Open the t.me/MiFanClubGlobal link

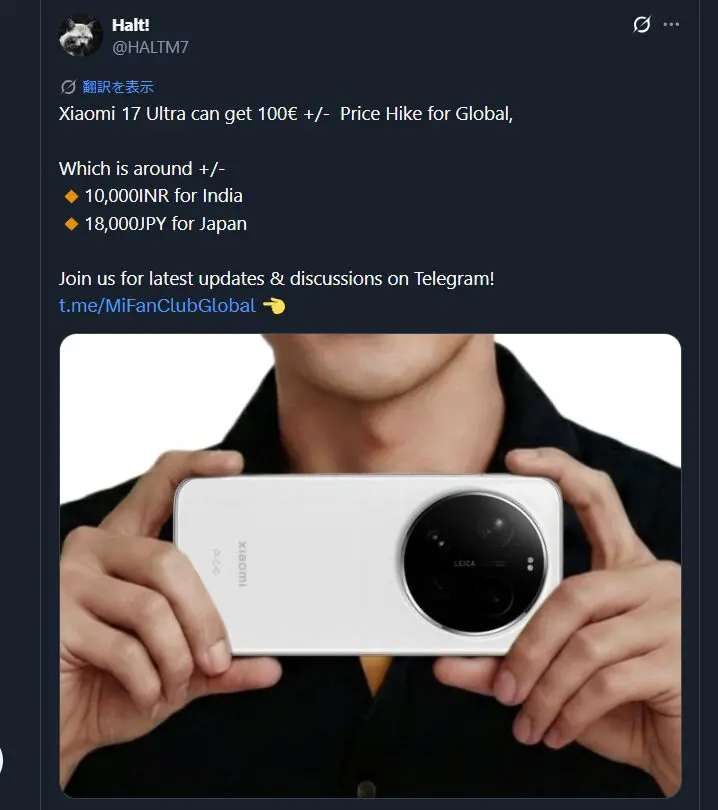tap(157, 306)
